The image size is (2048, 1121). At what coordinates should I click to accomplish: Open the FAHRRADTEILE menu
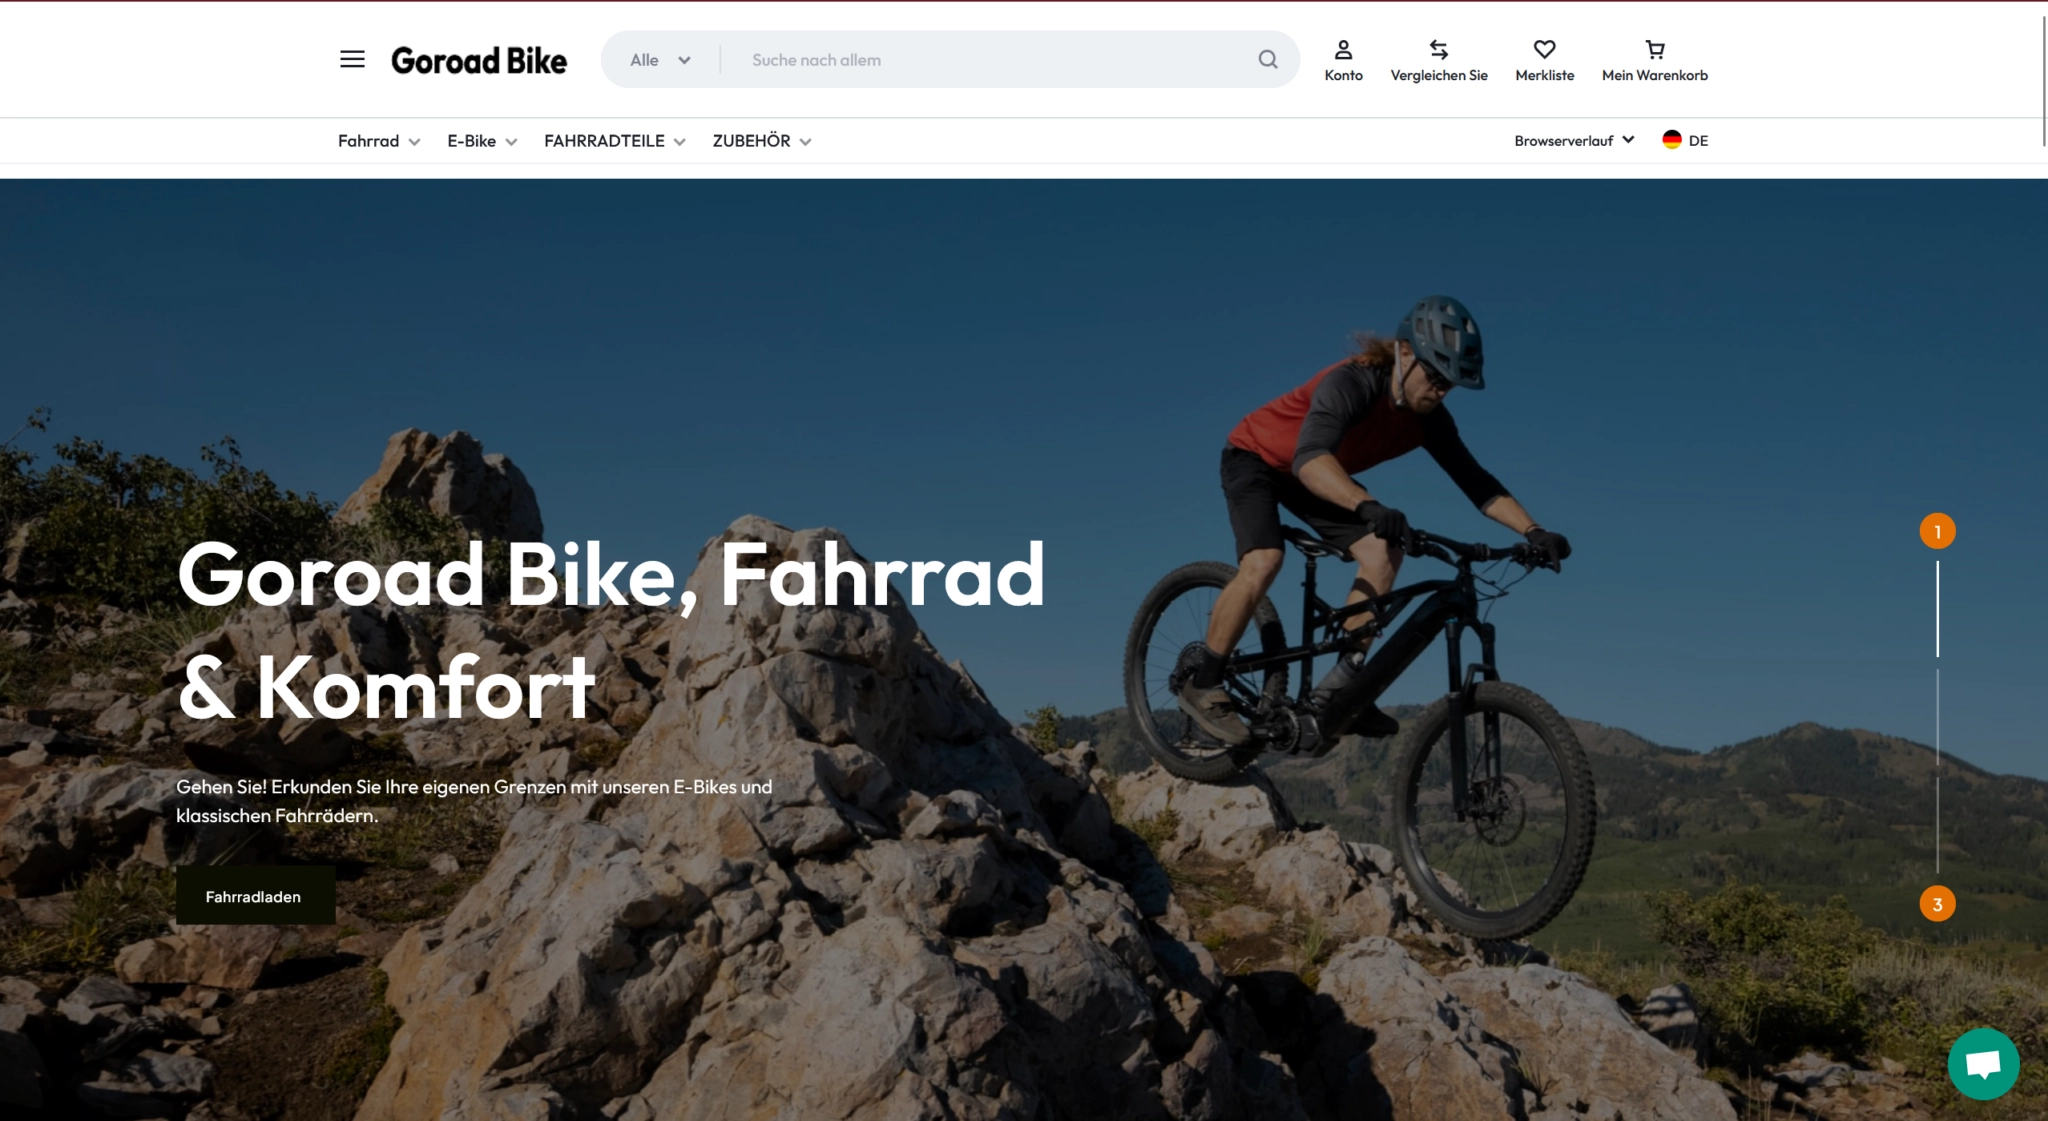pyautogui.click(x=614, y=141)
